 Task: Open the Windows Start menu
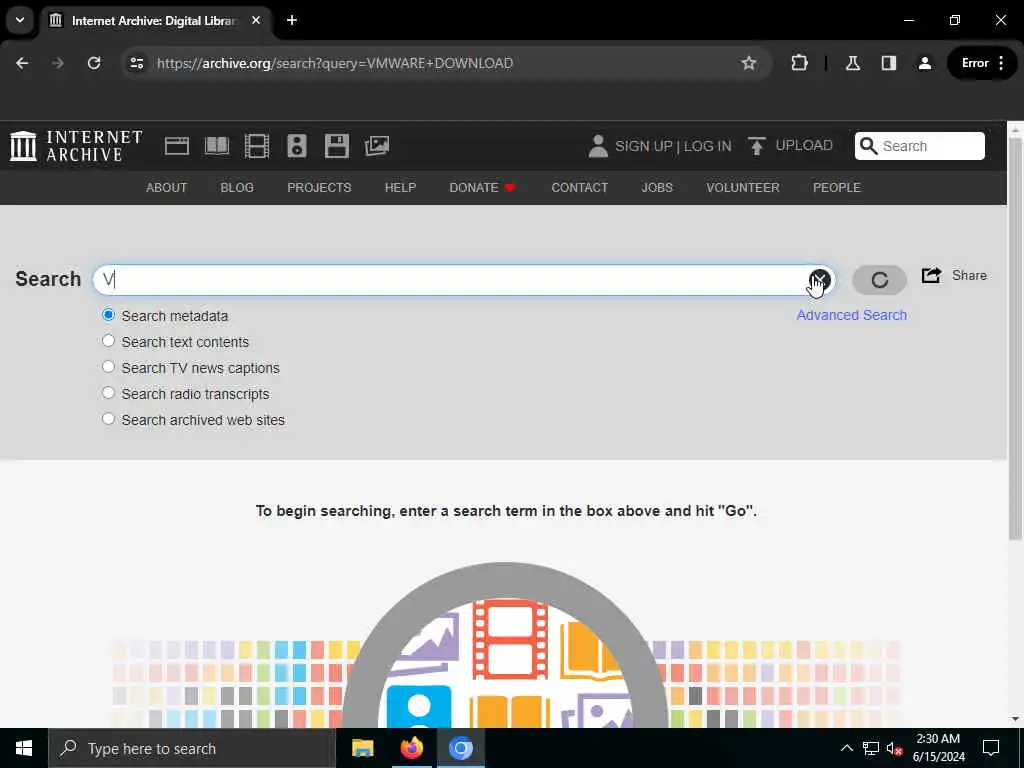pyautogui.click(x=24, y=748)
